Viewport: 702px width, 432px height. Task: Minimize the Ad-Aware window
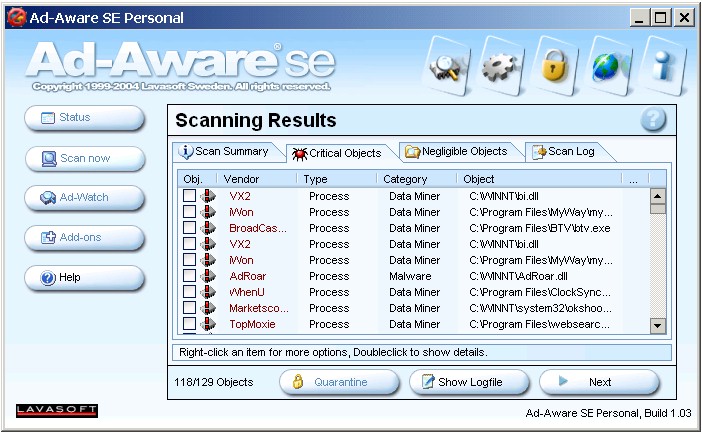point(639,18)
